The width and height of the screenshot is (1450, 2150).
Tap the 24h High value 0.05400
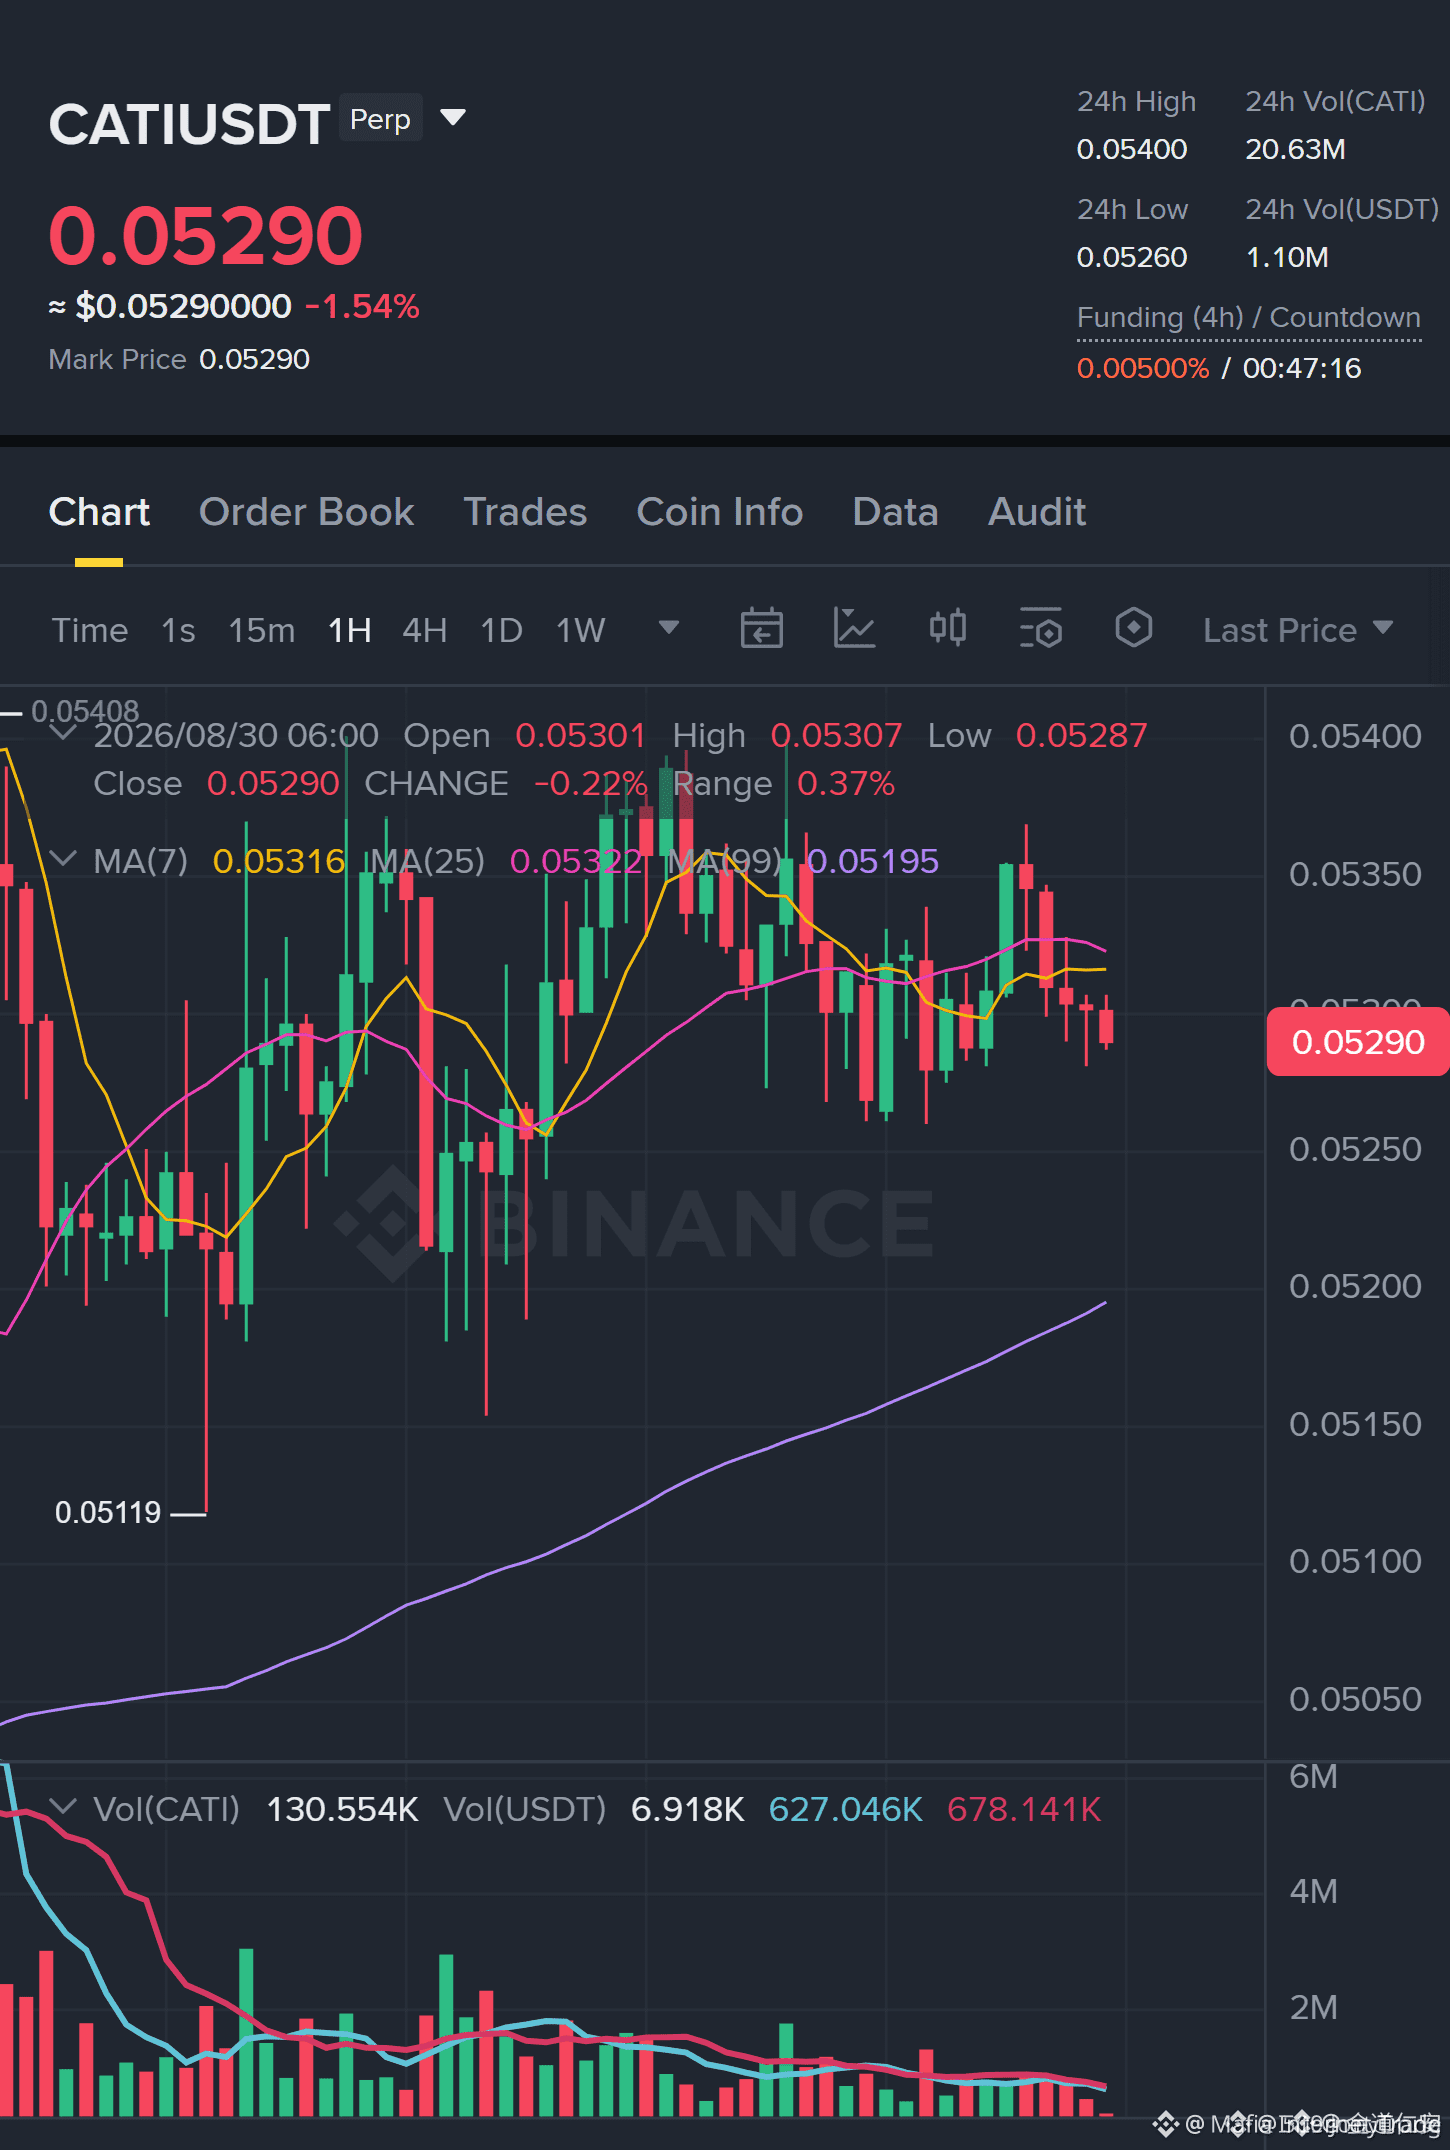point(1132,150)
